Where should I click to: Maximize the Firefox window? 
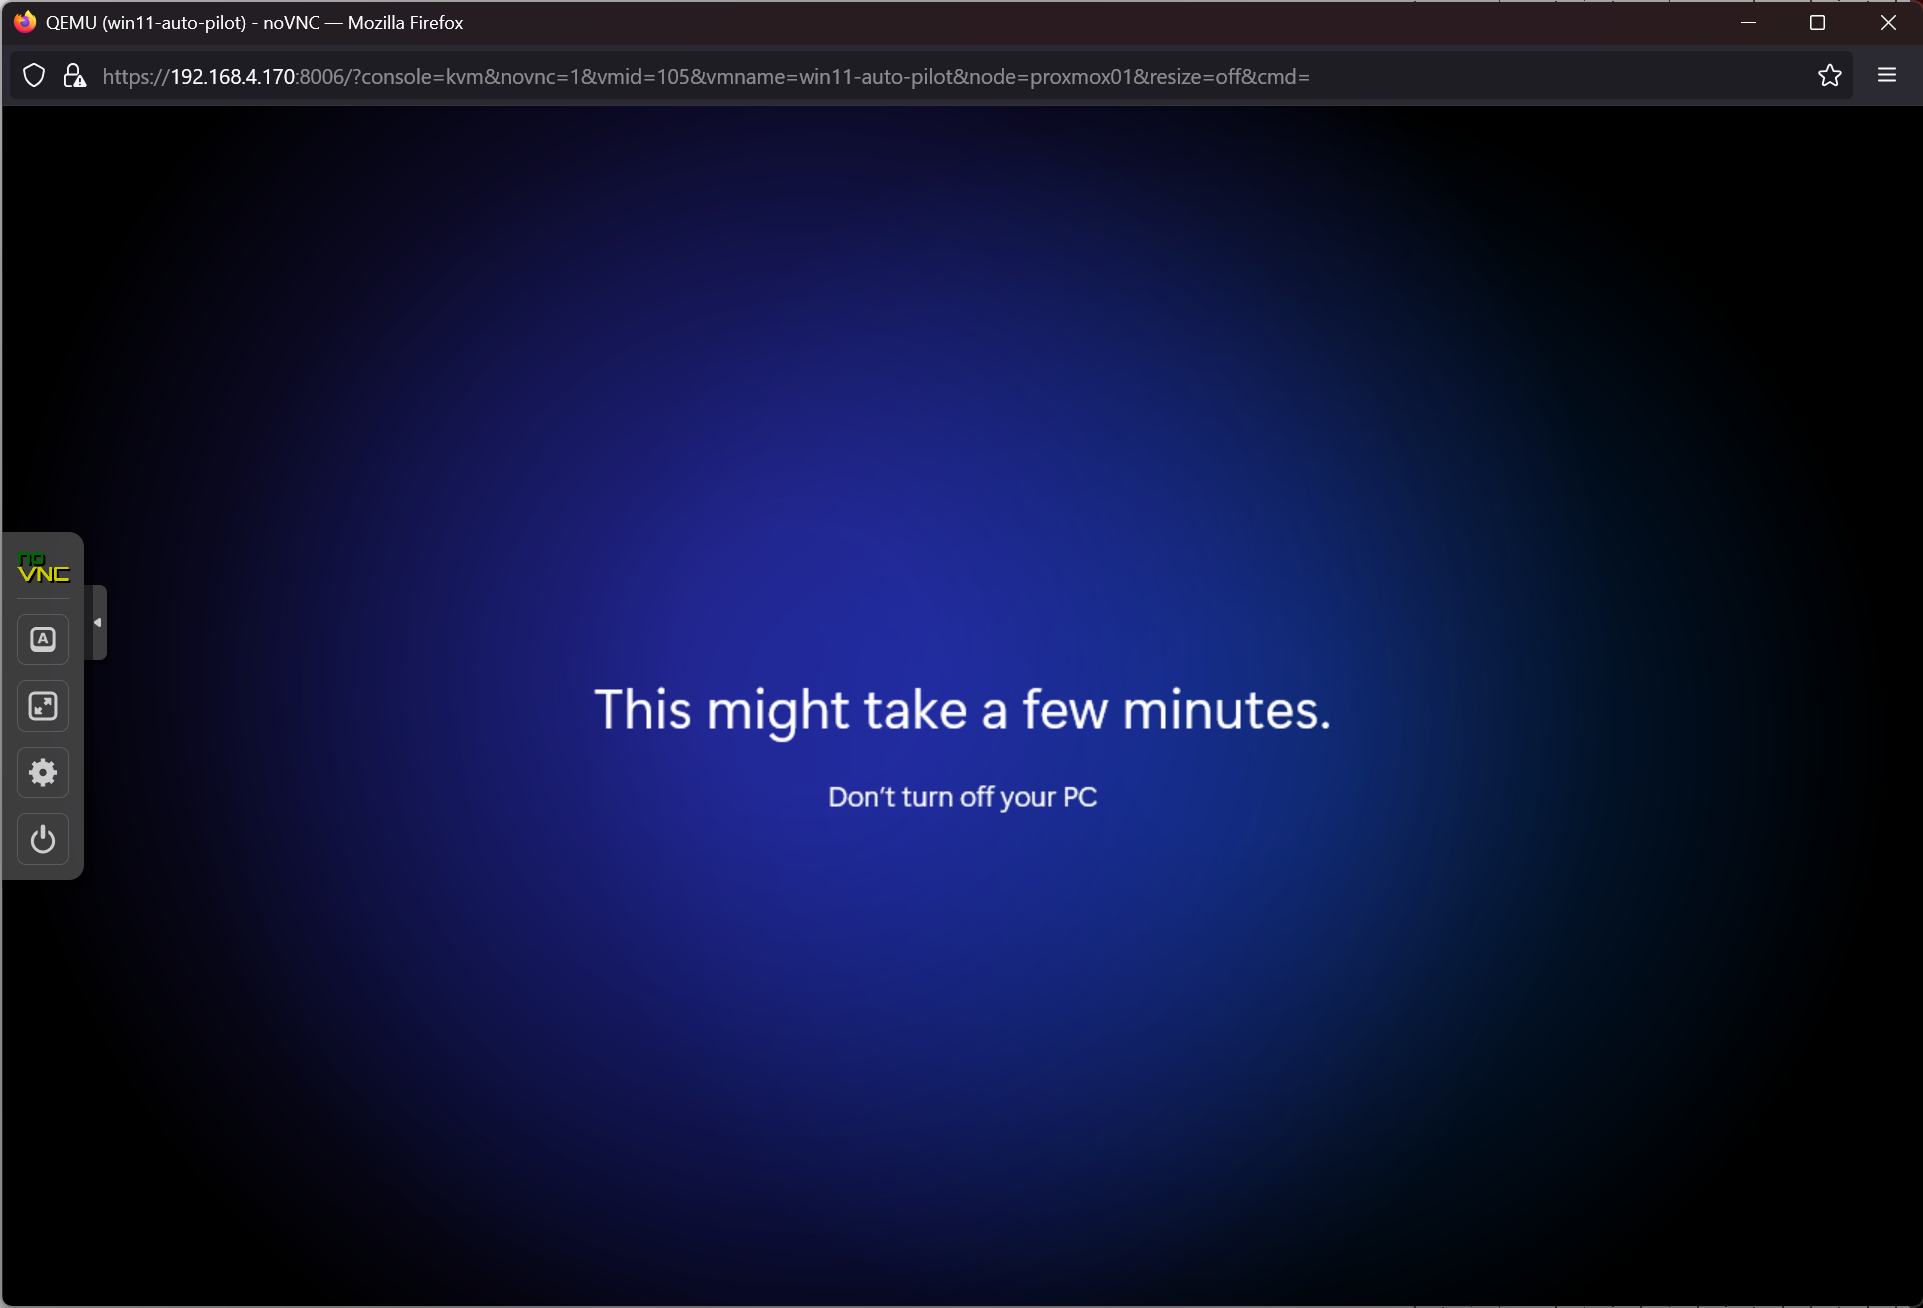coord(1817,22)
